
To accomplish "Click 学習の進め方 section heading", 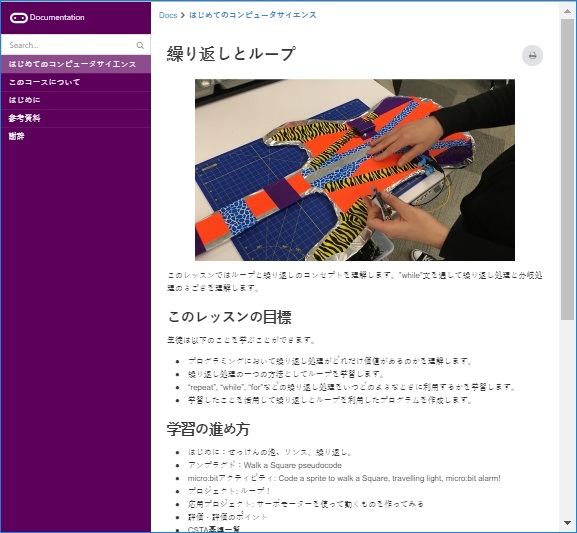I will click(208, 429).
